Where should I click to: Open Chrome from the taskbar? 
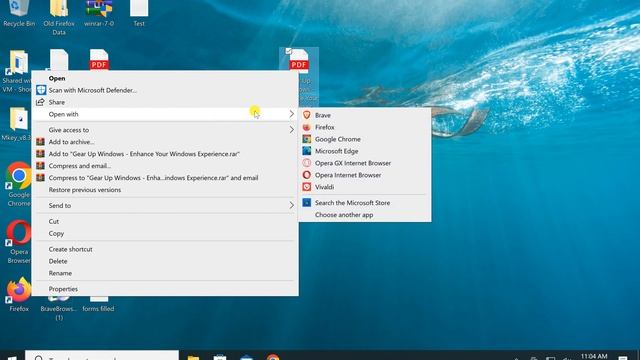pos(273,357)
